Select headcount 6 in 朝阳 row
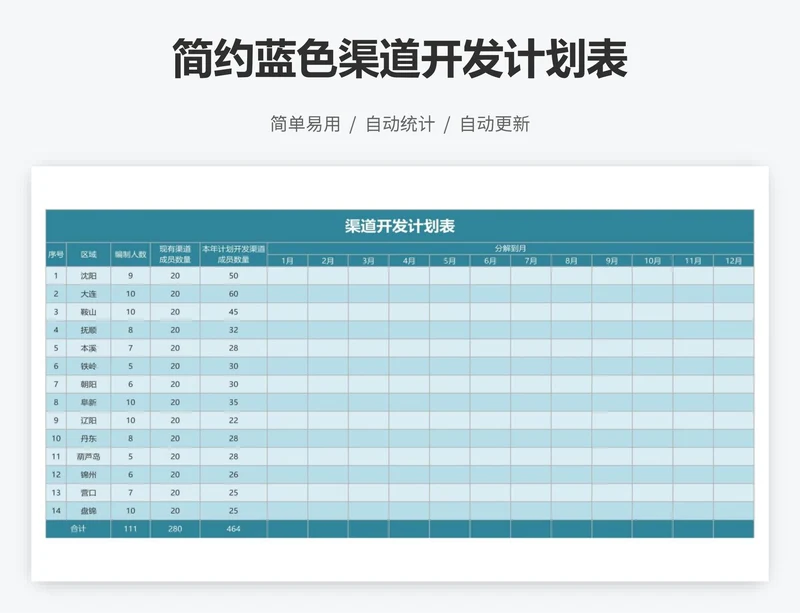800x613 pixels. coord(130,384)
